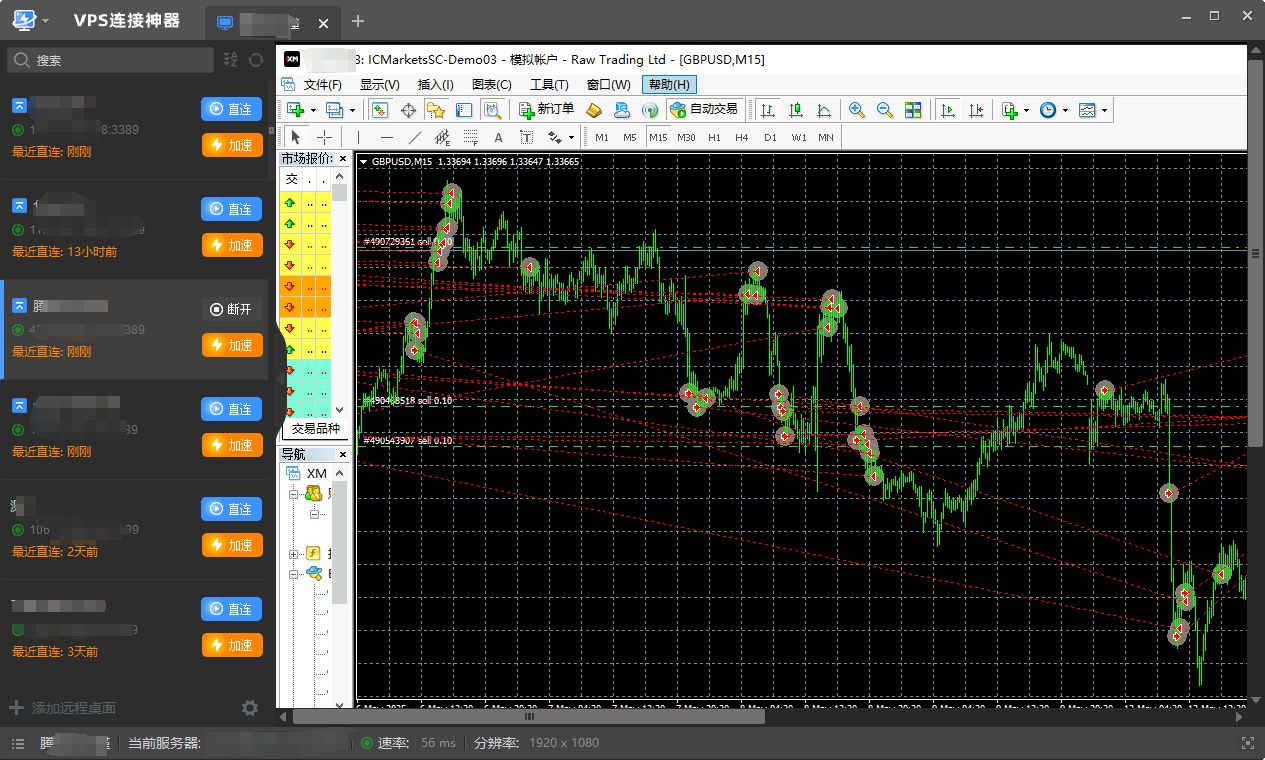Image resolution: width=1265 pixels, height=760 pixels.
Task: Draw a vertical line tool
Action: point(358,137)
